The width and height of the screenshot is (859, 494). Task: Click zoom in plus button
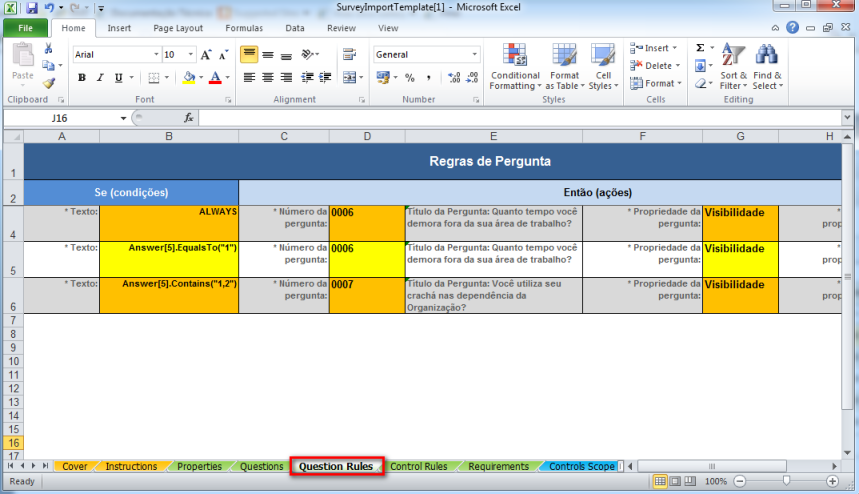pos(832,481)
